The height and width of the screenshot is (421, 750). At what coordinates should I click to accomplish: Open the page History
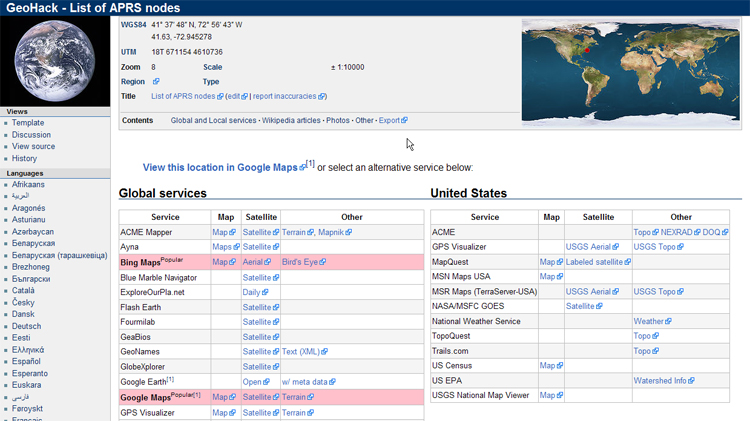click(25, 159)
